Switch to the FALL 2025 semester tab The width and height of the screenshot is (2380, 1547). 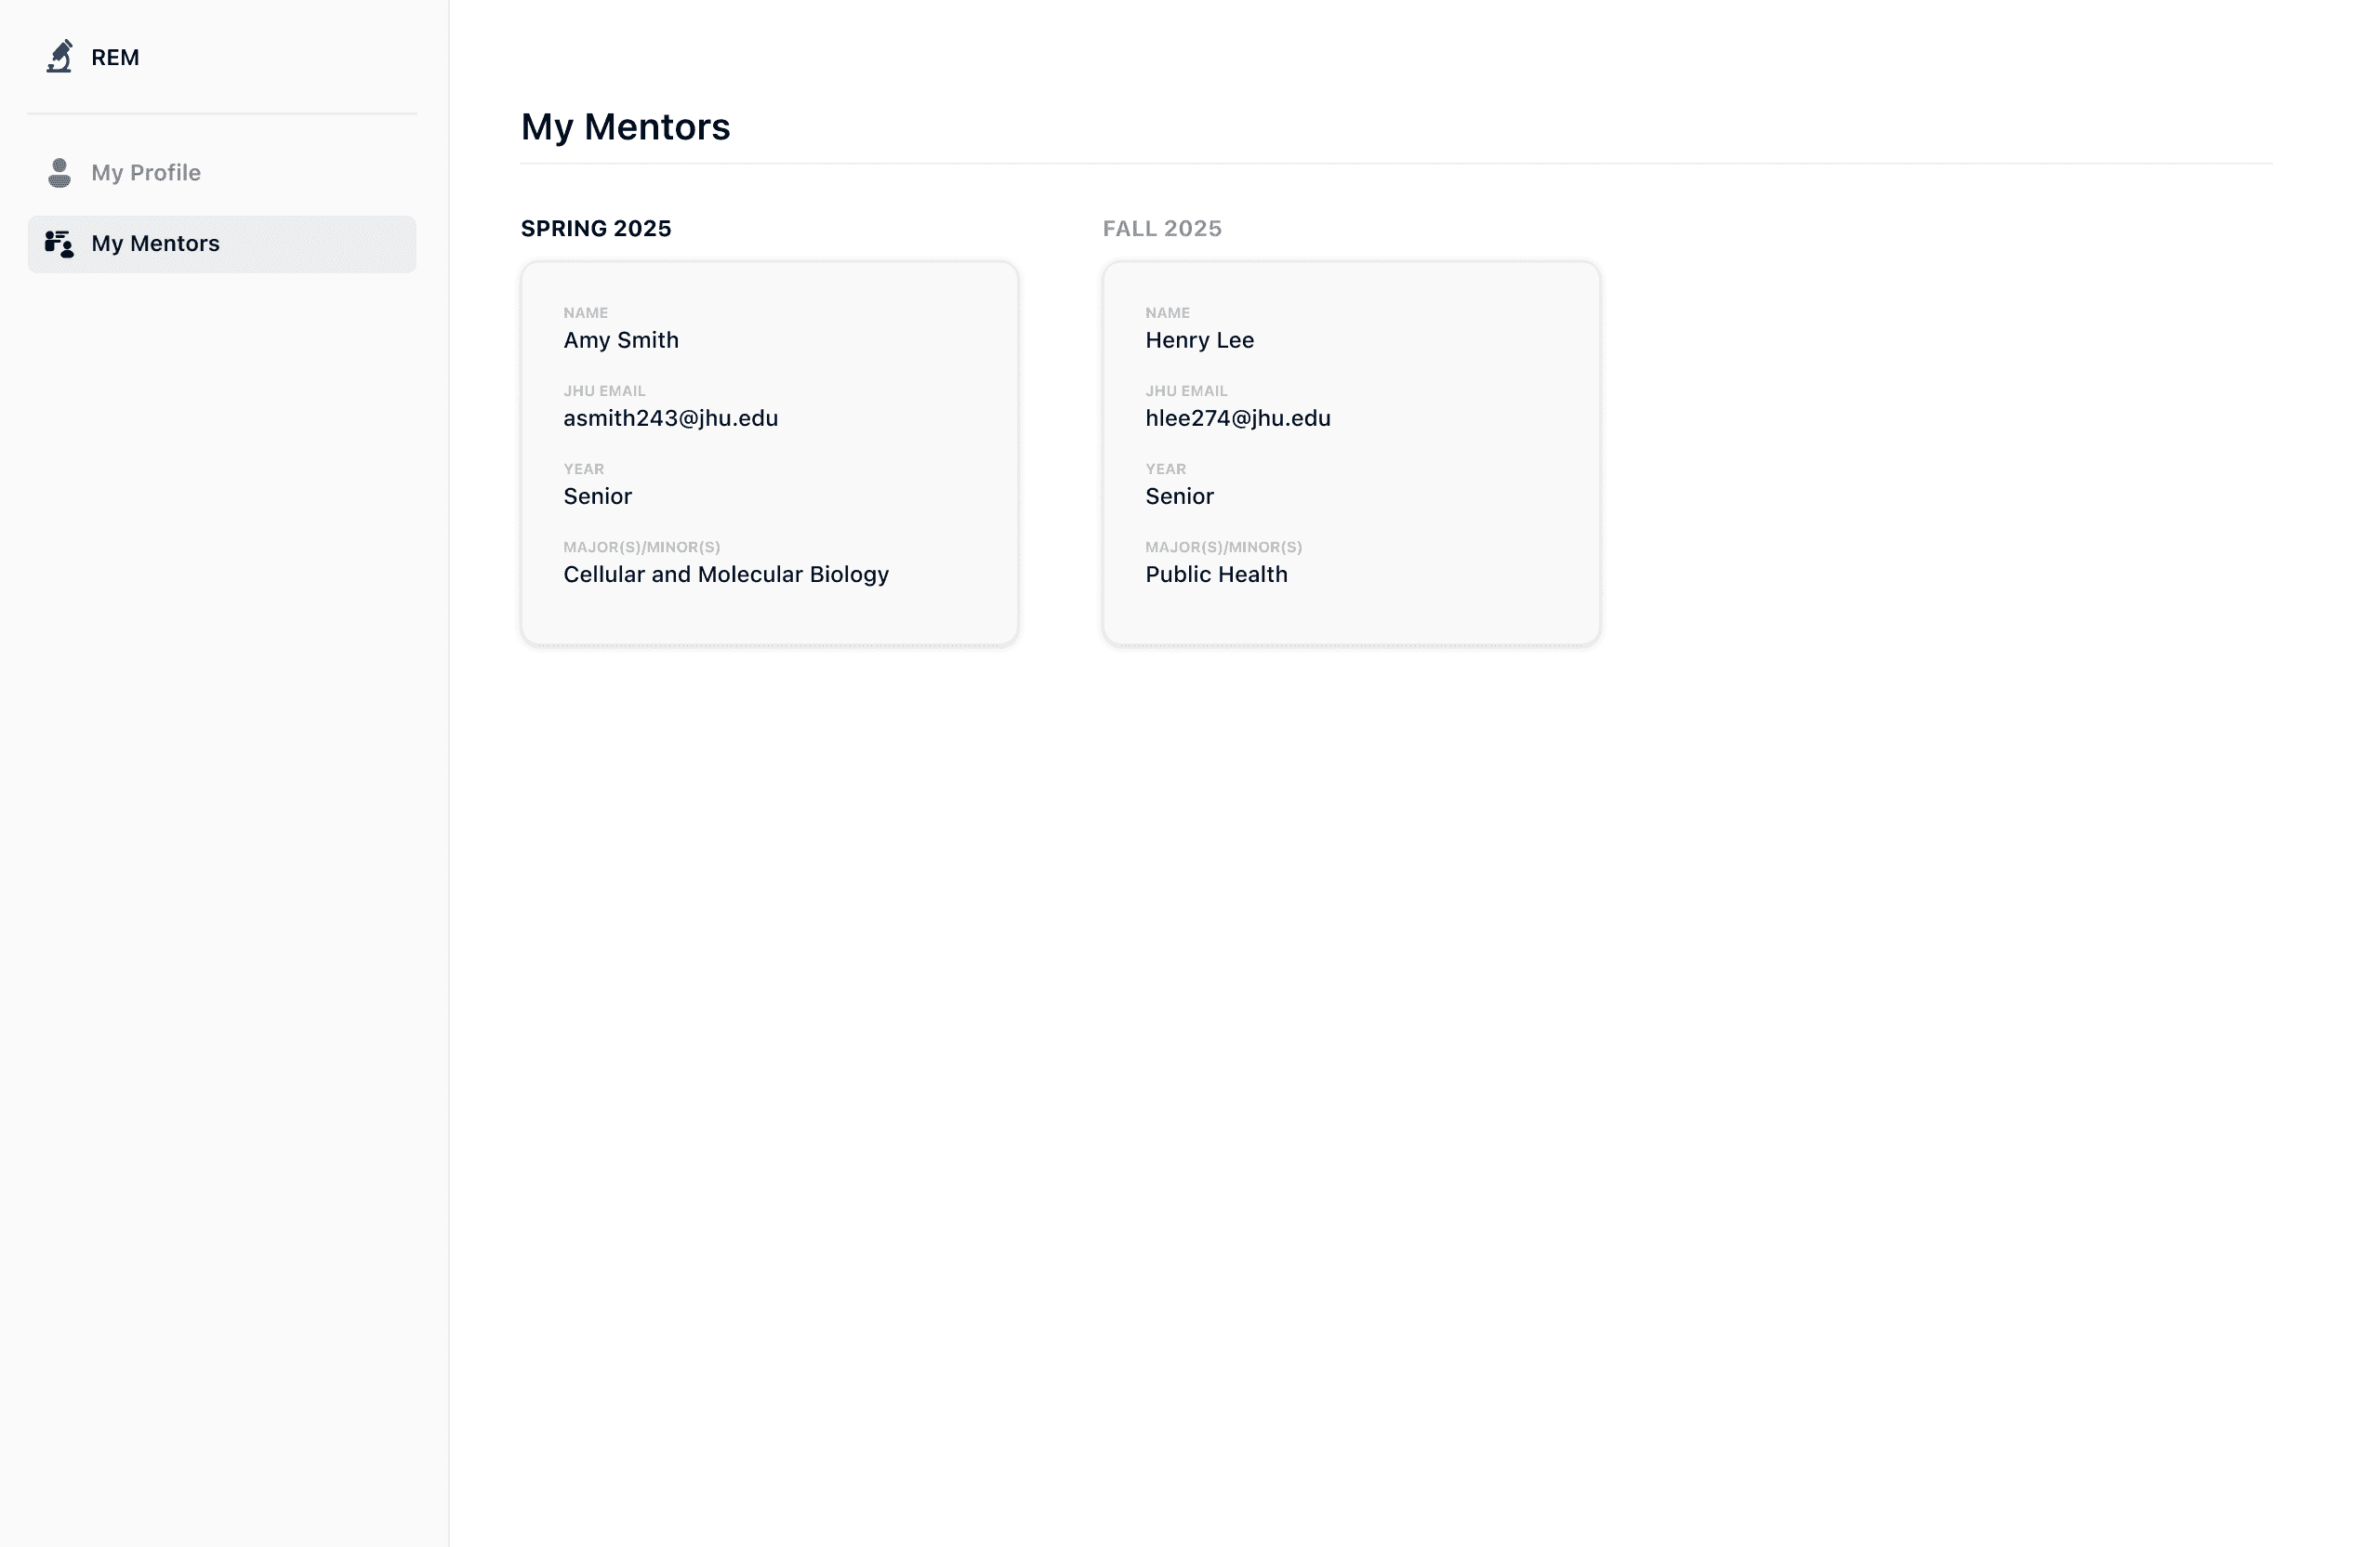click(x=1162, y=229)
